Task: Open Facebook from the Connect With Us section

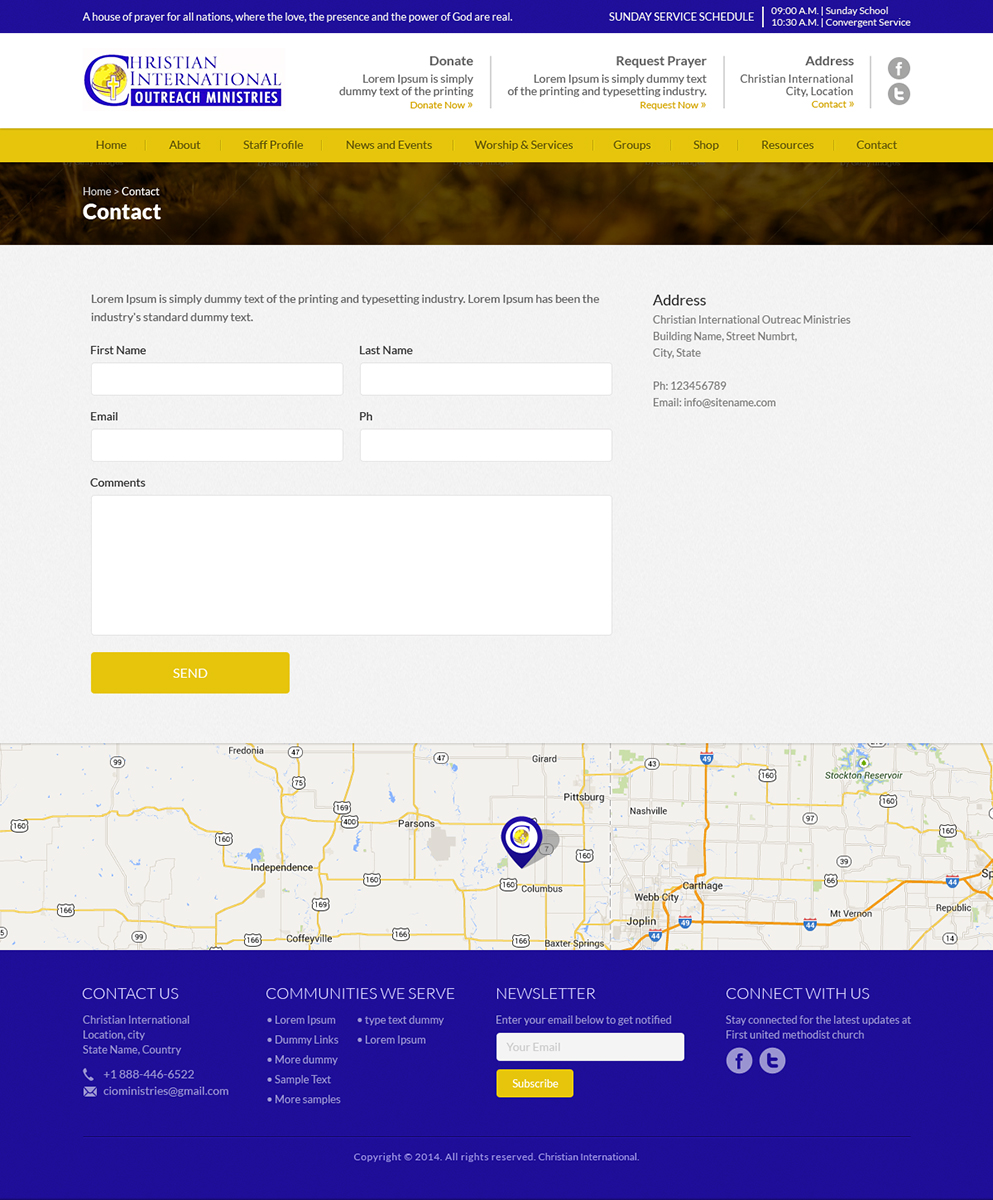Action: click(x=739, y=1060)
